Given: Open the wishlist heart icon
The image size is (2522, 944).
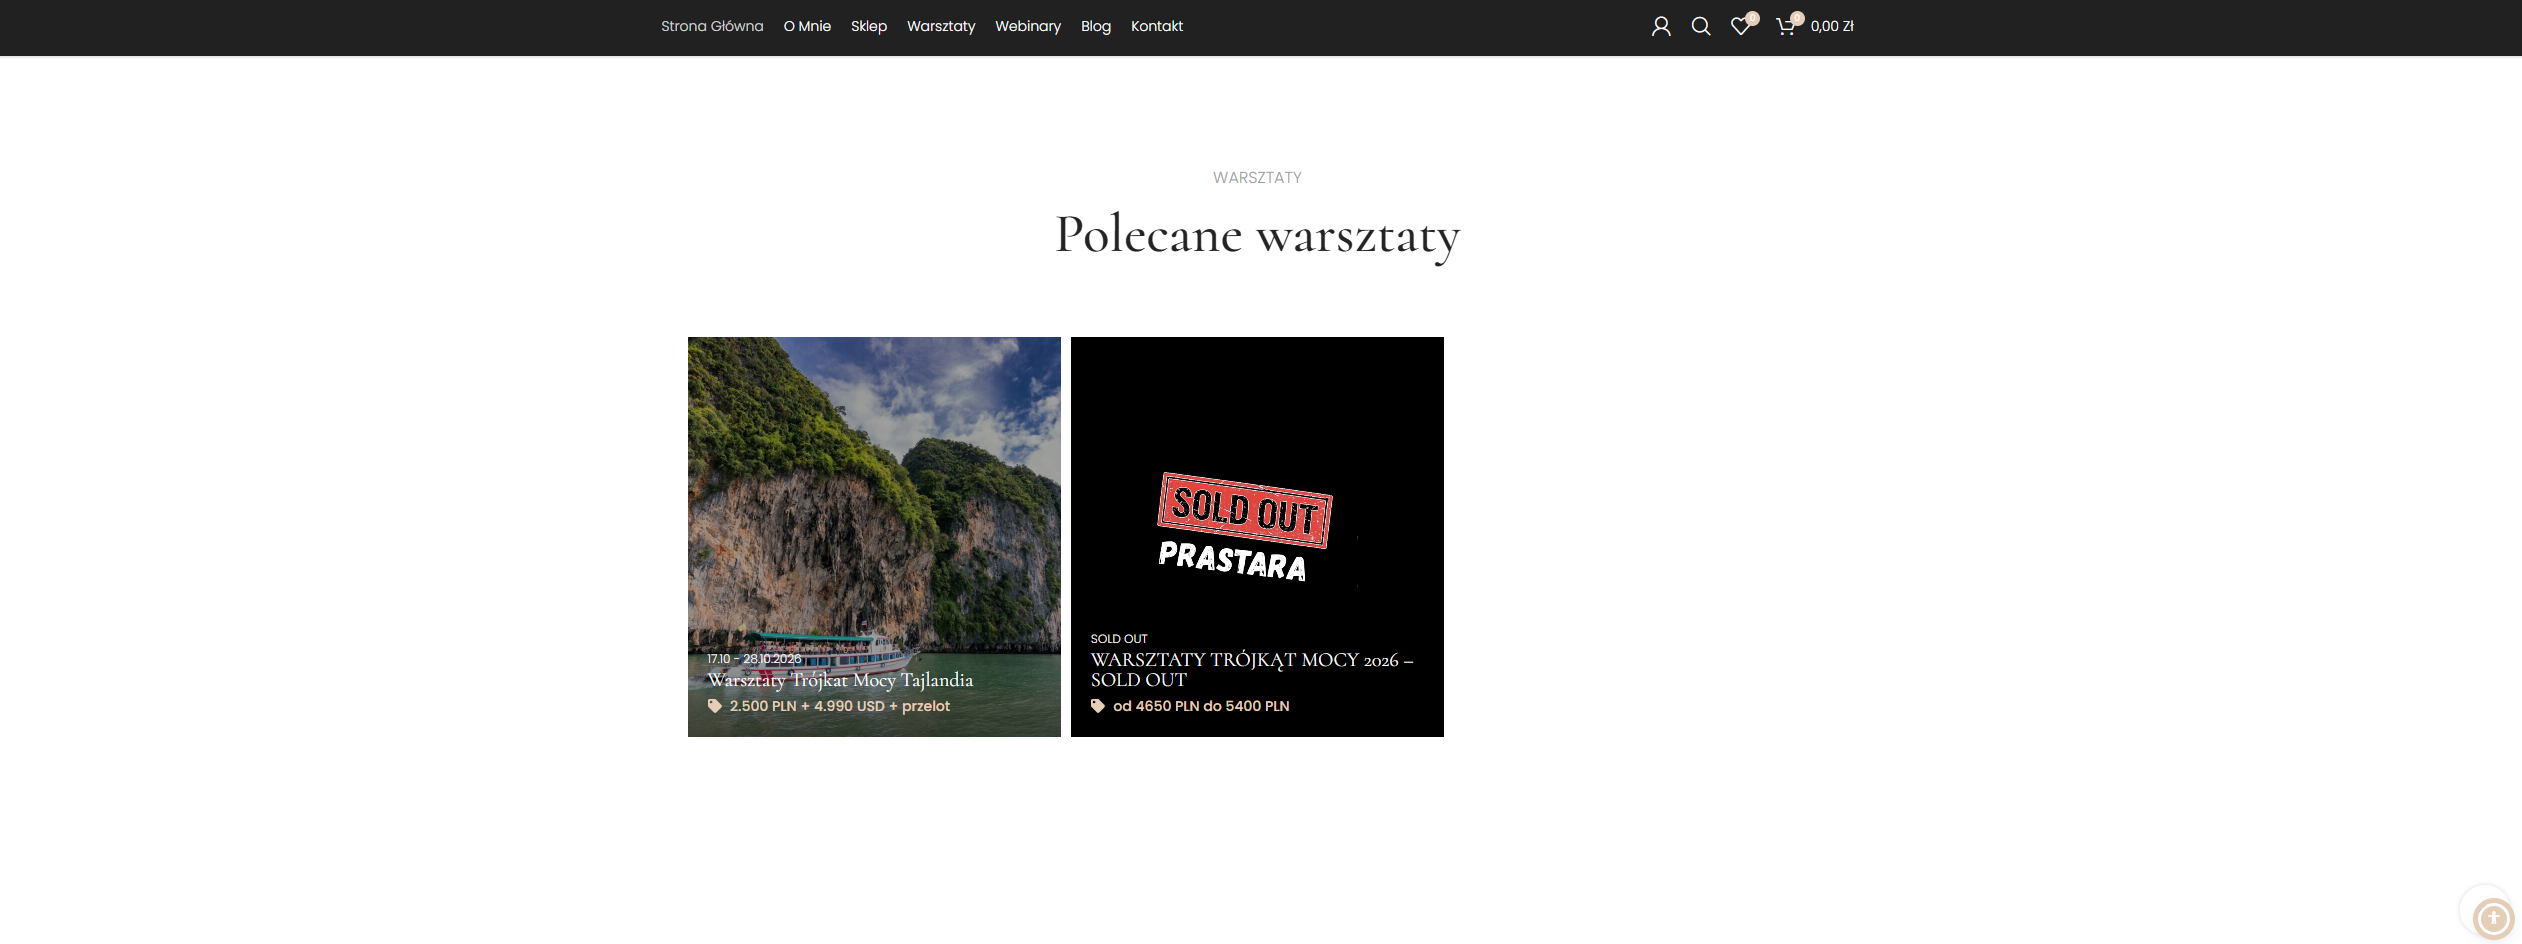Looking at the screenshot, I should click(1740, 27).
